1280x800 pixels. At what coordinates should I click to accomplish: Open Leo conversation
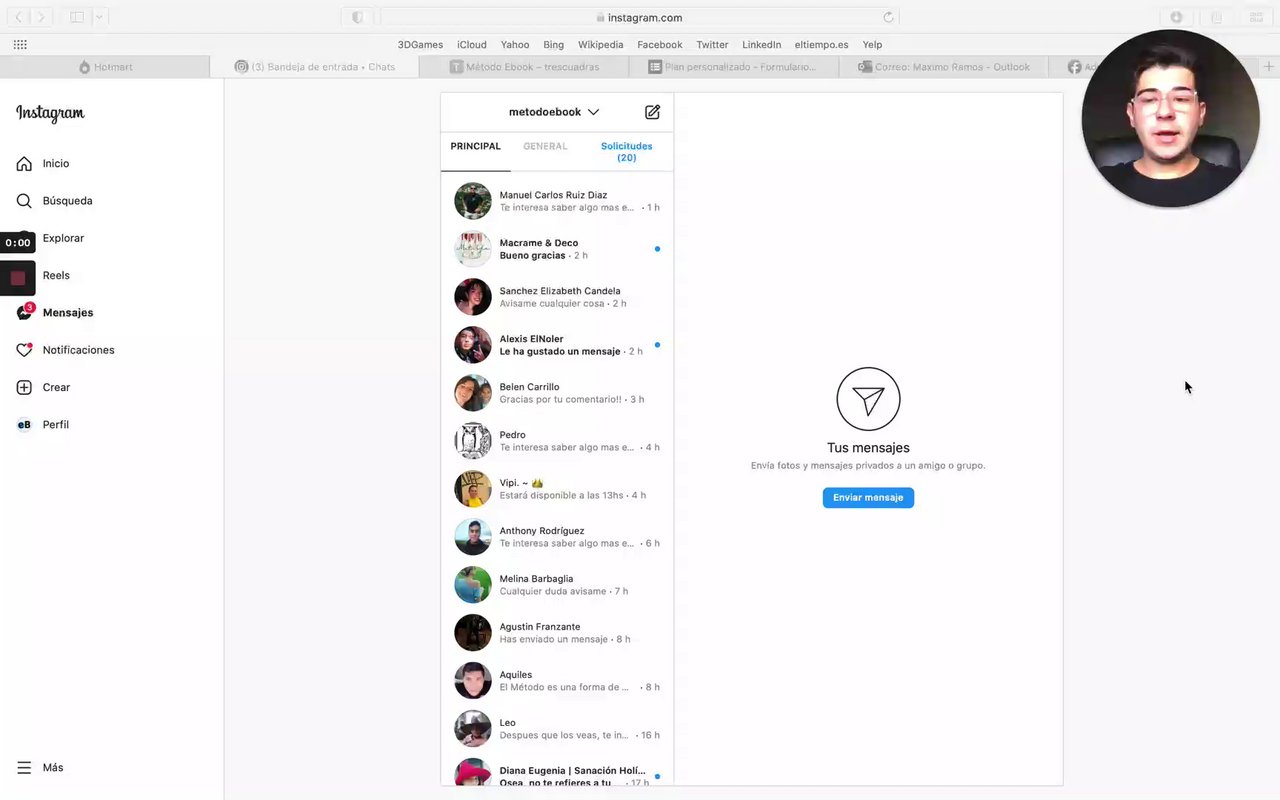557,729
